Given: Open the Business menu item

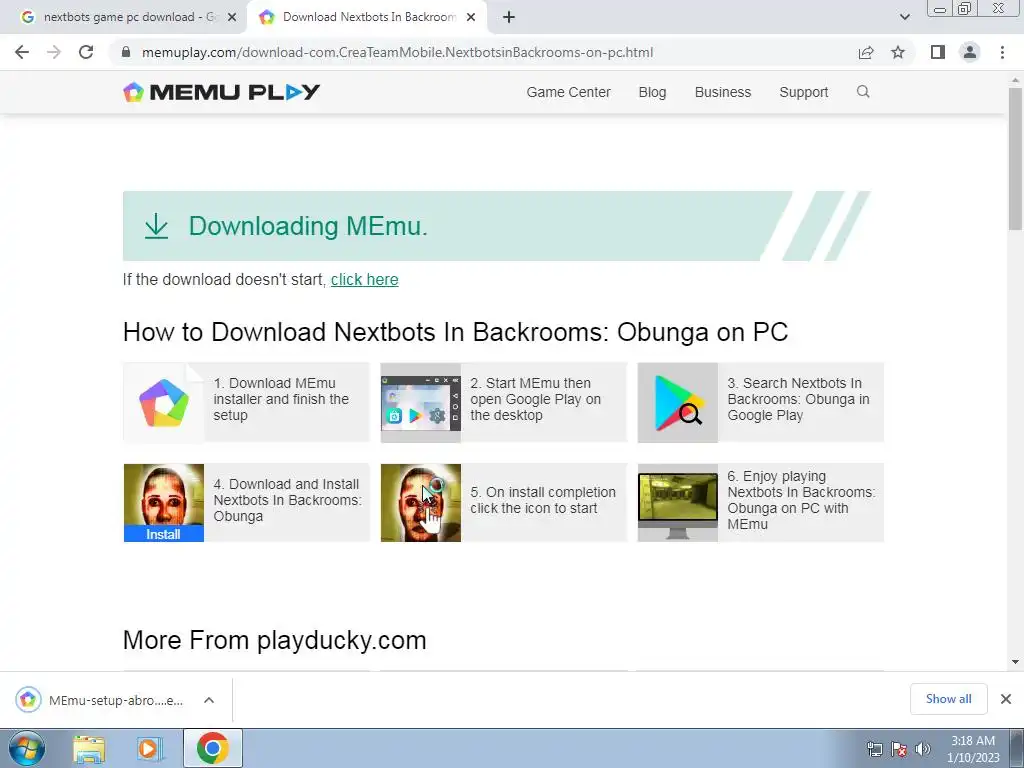Looking at the screenshot, I should [723, 92].
